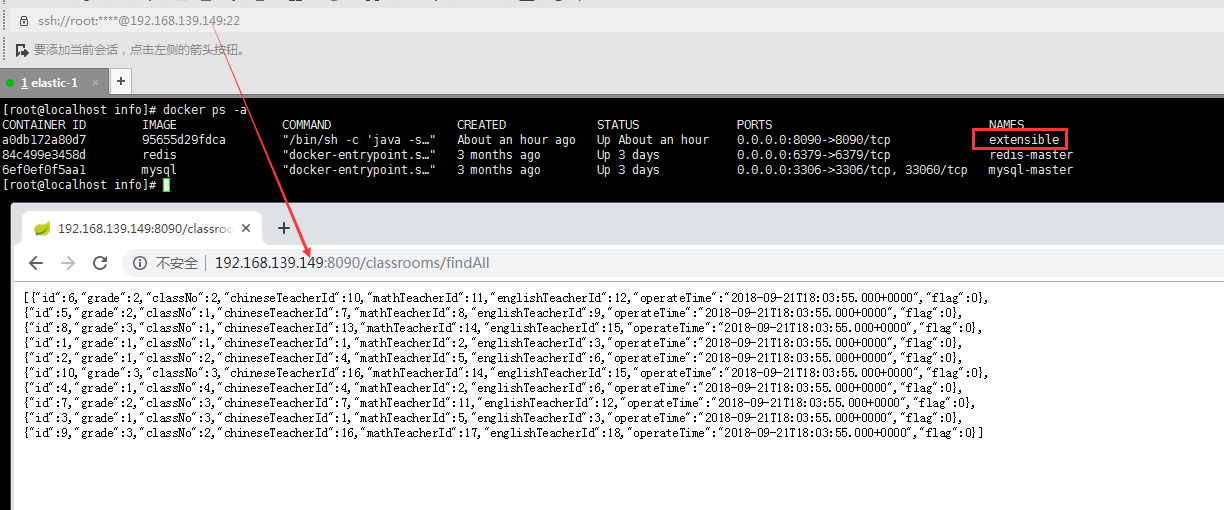This screenshot has height=510, width=1224.
Task: Click the ssh://root address field
Action: pyautogui.click(x=139, y=20)
